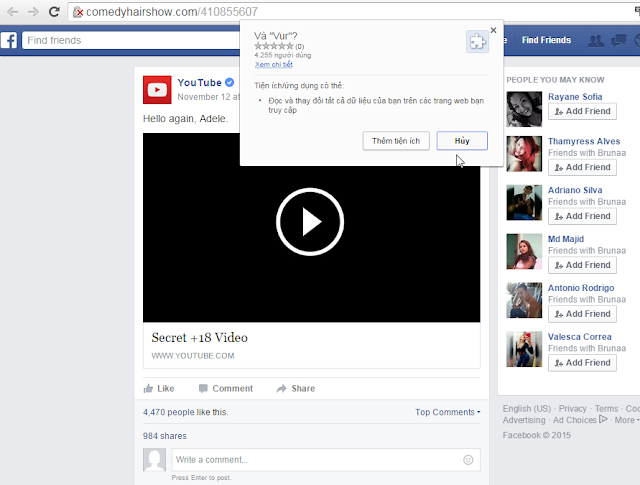Open '4,470 people like this' link
Screen dimensions: 640x485
coord(185,412)
